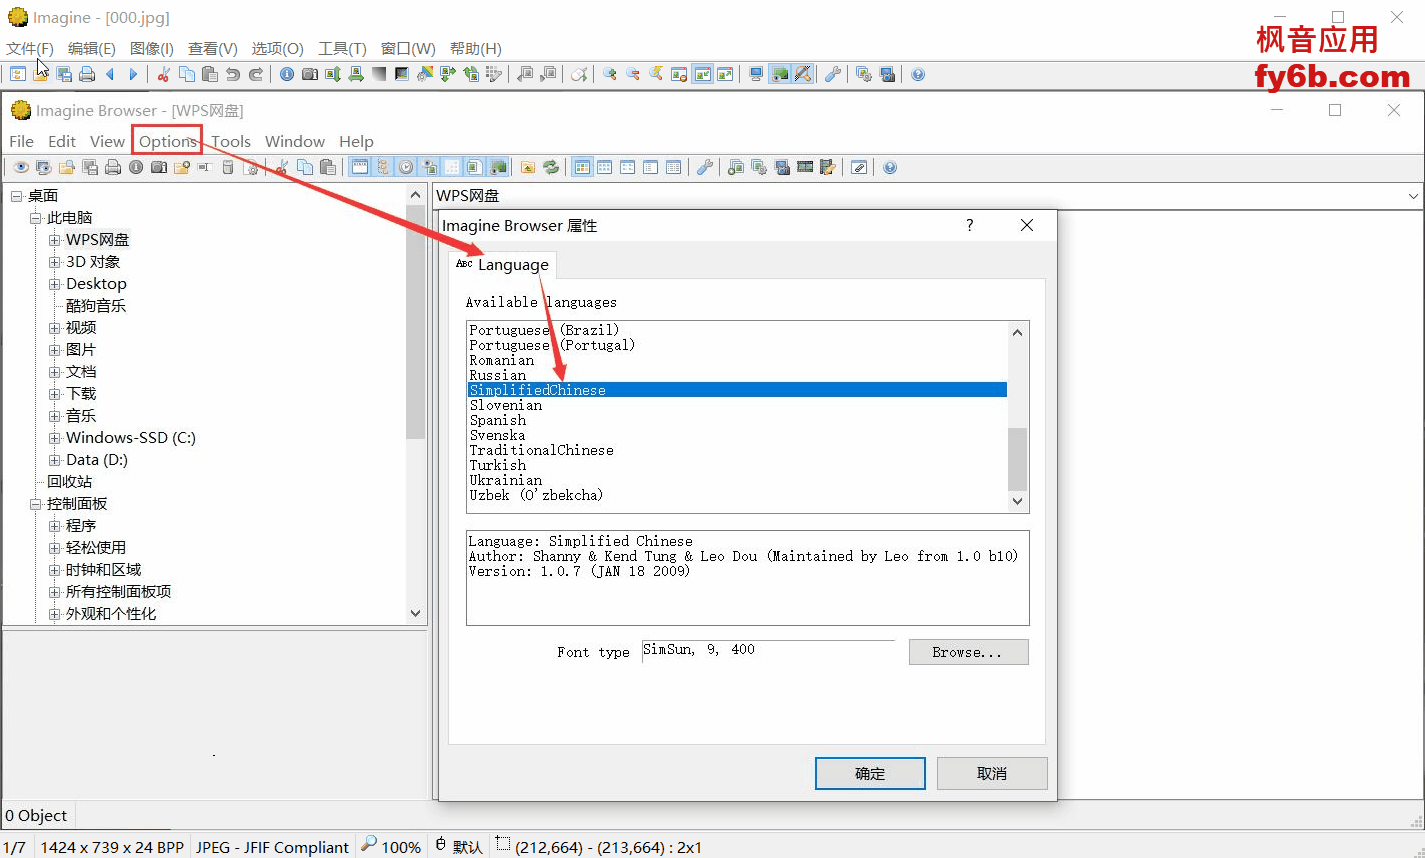
Task: Click the ? help button in dialog title
Action: pyautogui.click(x=969, y=225)
